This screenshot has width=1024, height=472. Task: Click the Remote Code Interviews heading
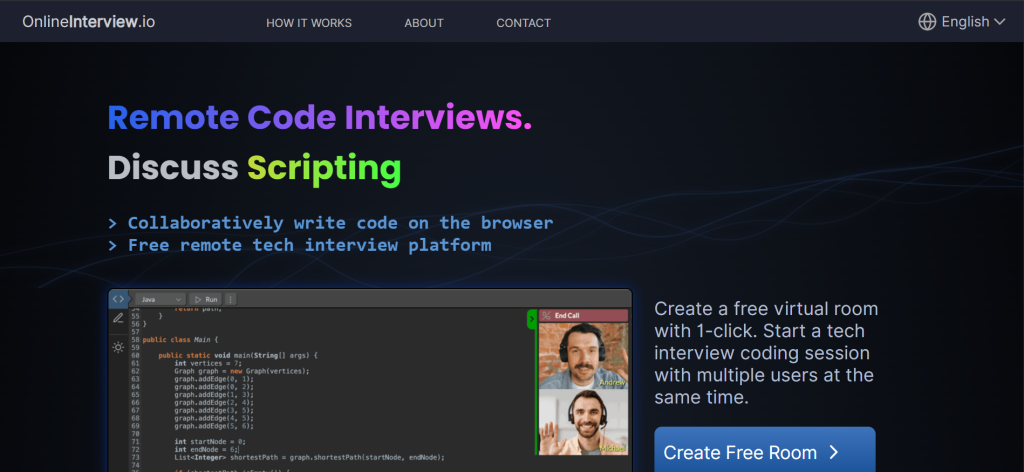(x=319, y=118)
